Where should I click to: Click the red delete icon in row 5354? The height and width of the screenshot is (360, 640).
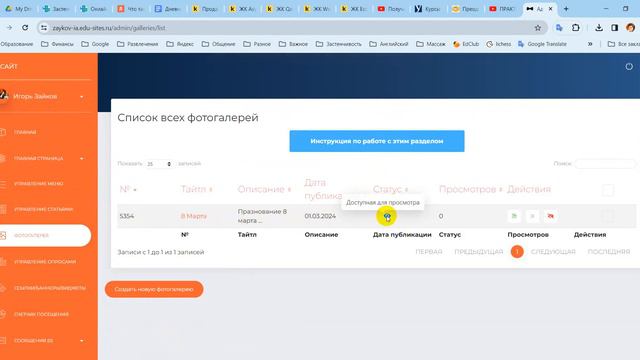551,216
